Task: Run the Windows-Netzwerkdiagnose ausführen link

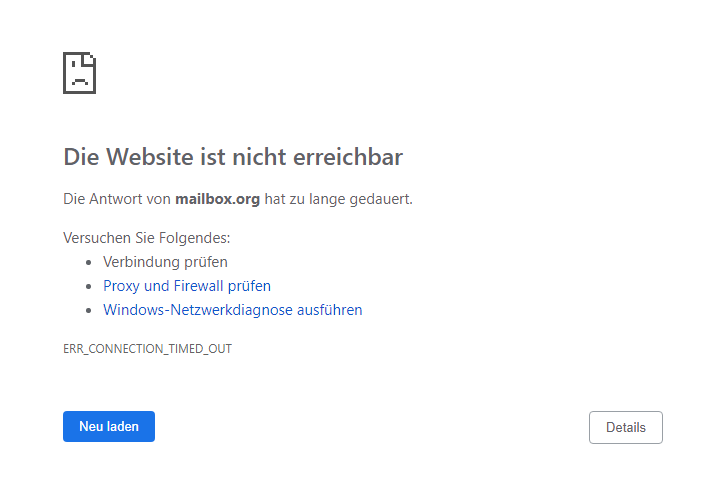Action: pos(232,310)
